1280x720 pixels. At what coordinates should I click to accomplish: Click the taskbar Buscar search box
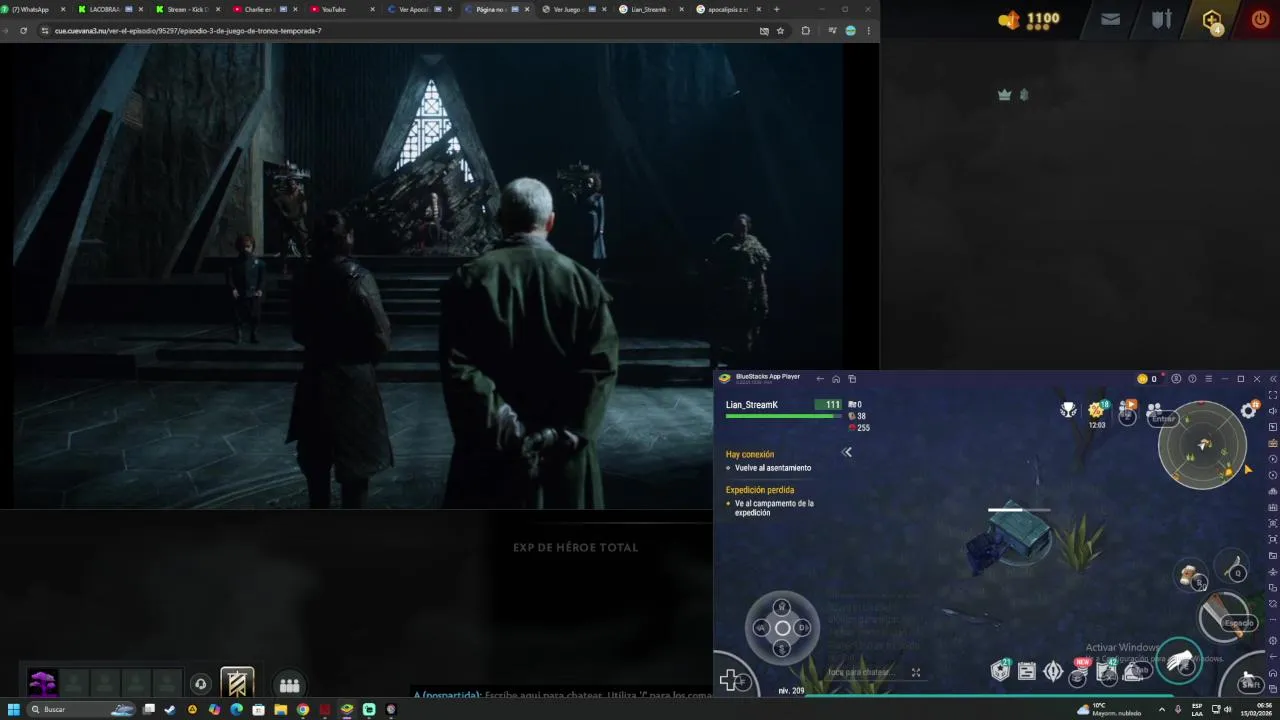(82, 710)
